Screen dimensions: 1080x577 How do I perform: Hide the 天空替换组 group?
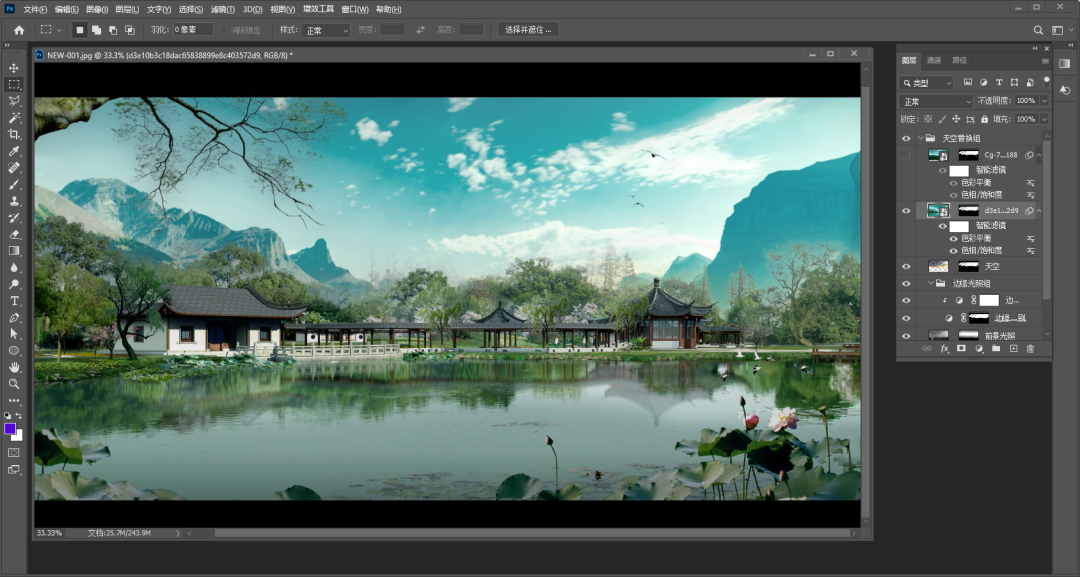906,138
